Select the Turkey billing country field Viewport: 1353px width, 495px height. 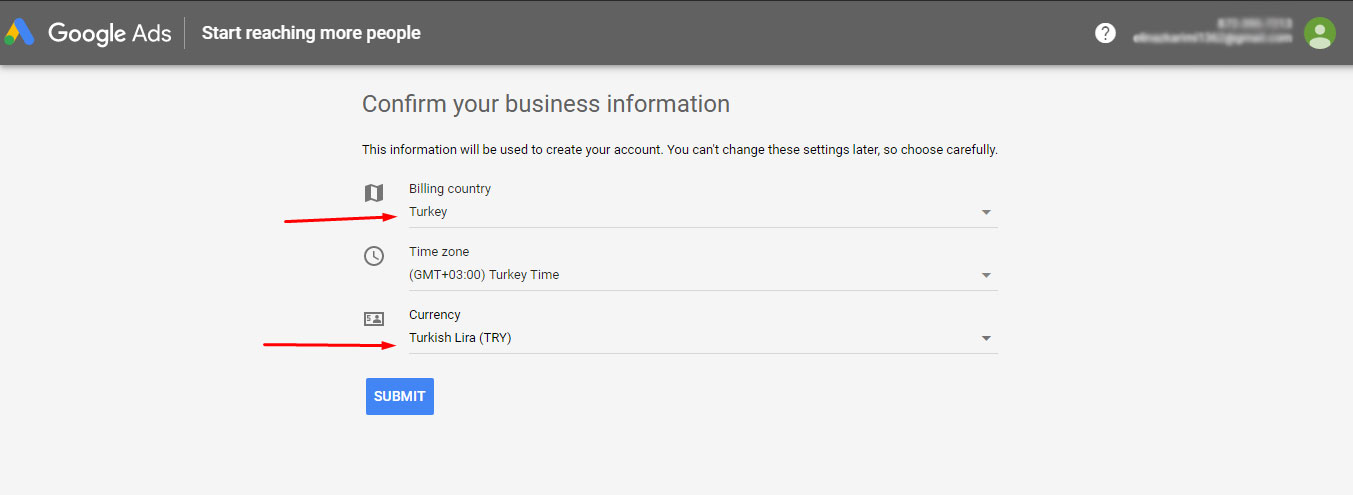tap(703, 212)
